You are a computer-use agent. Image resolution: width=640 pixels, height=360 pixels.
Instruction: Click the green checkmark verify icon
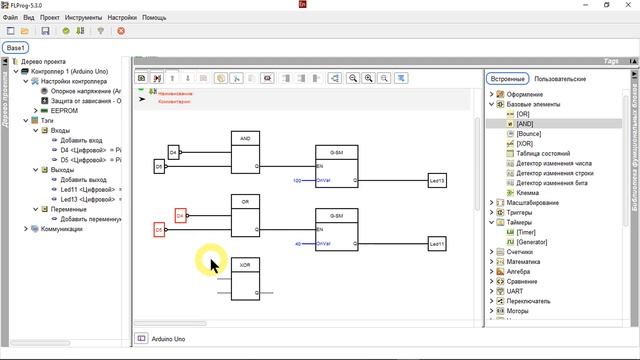66,31
